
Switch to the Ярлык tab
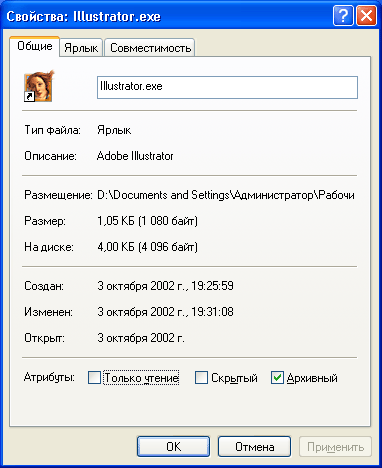(x=81, y=48)
